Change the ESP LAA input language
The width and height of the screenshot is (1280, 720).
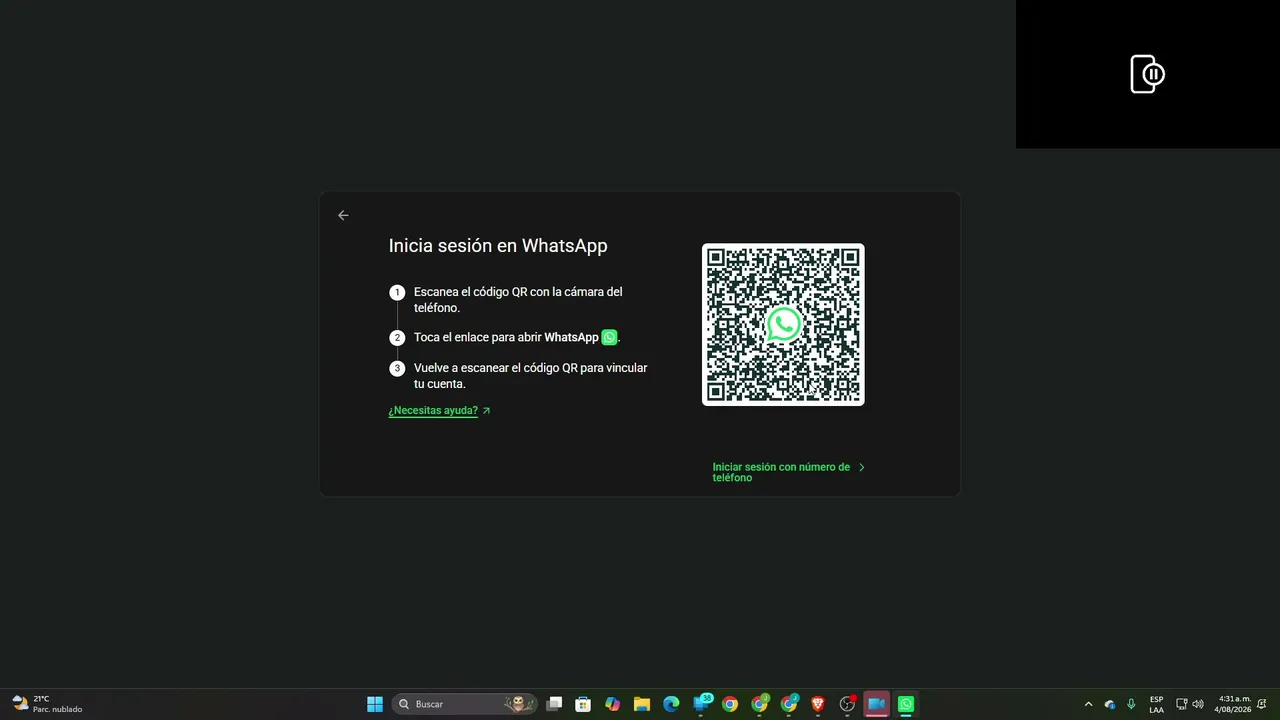[1156, 704]
